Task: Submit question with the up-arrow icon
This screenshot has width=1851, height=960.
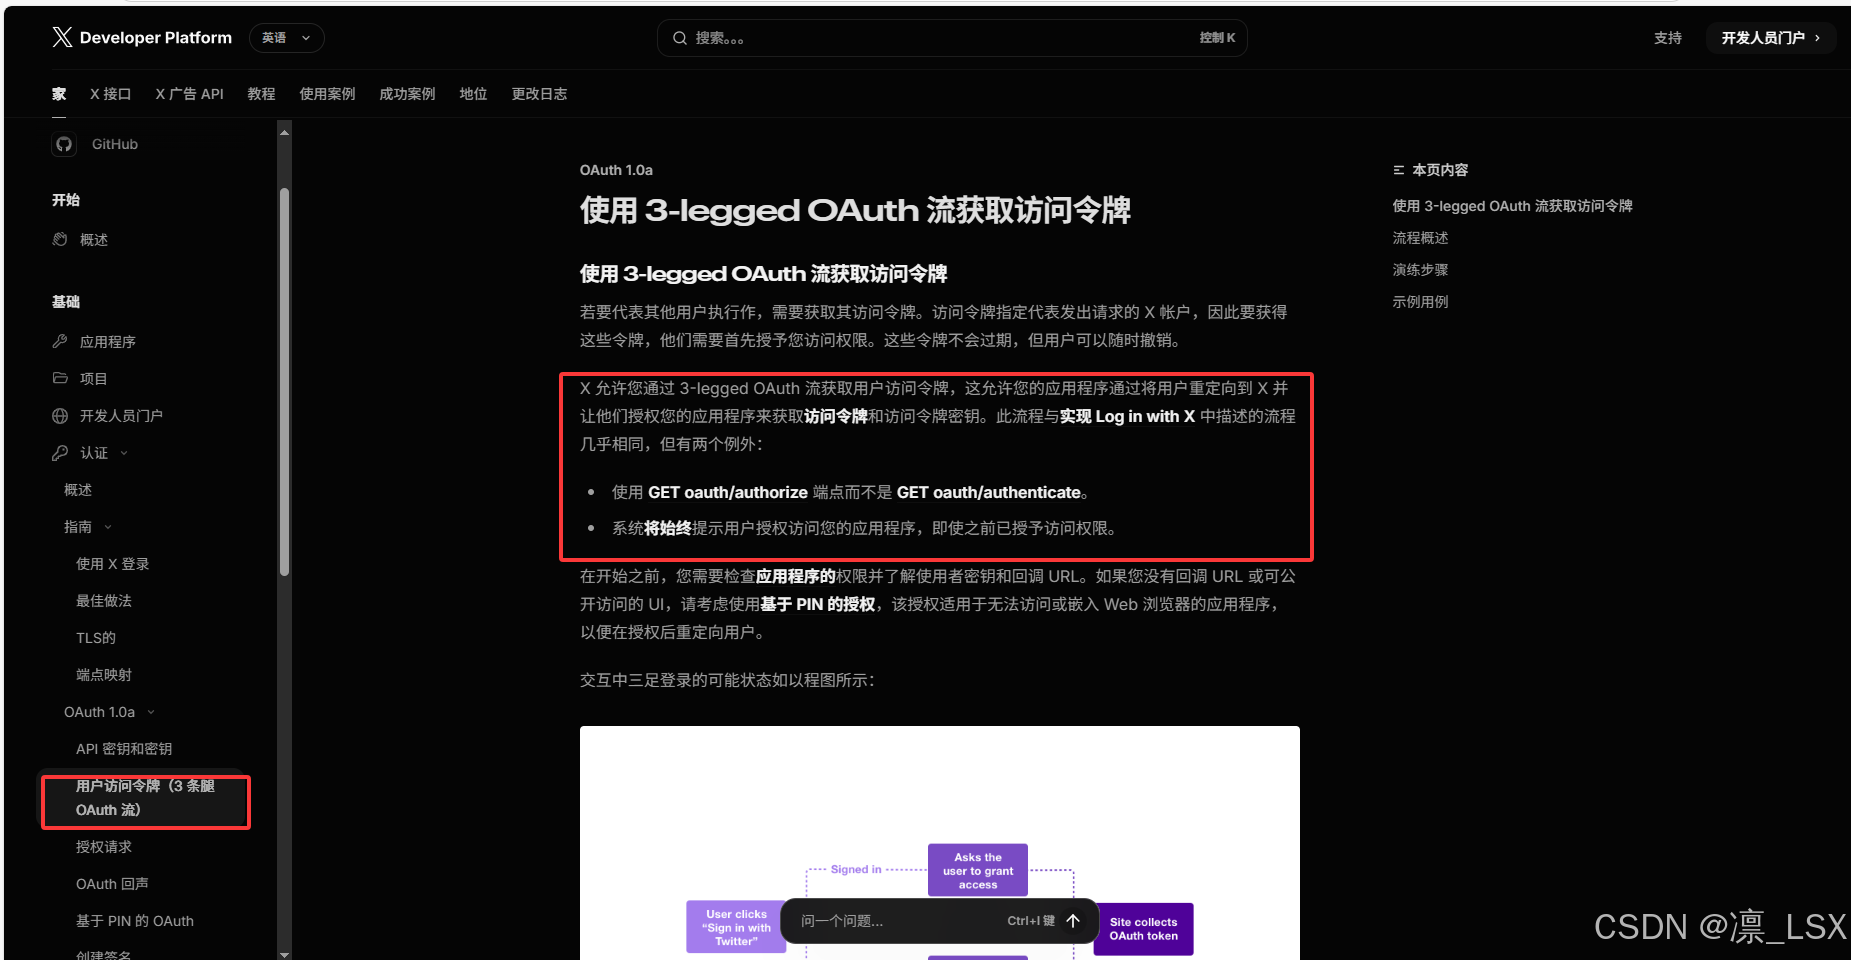Action: point(1073,921)
